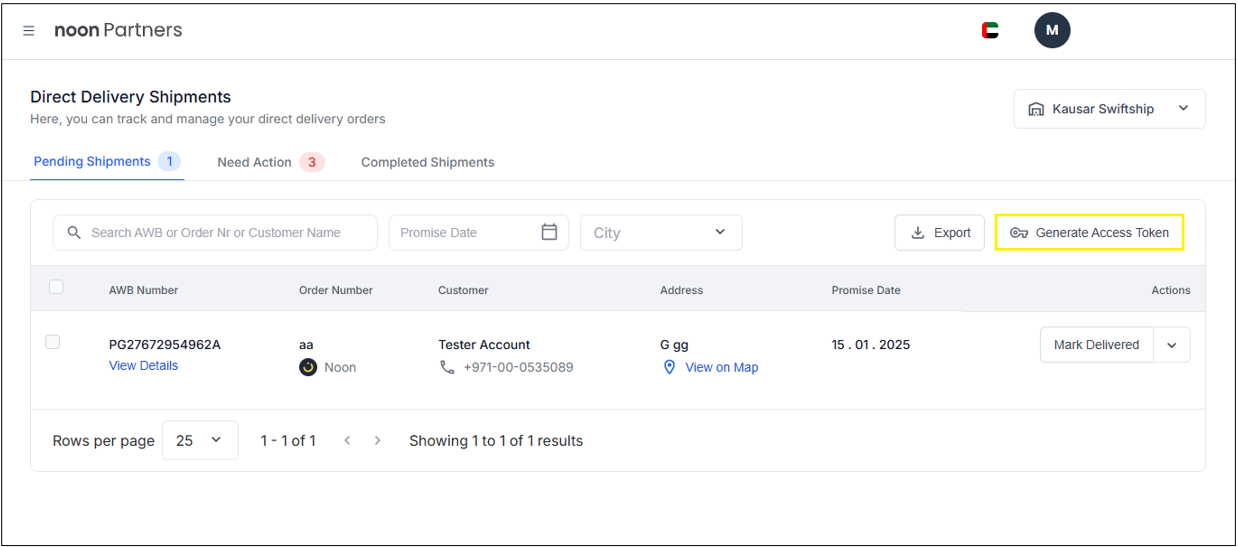Open the M user profile avatar
This screenshot has height=547, width=1238.
(x=1052, y=31)
